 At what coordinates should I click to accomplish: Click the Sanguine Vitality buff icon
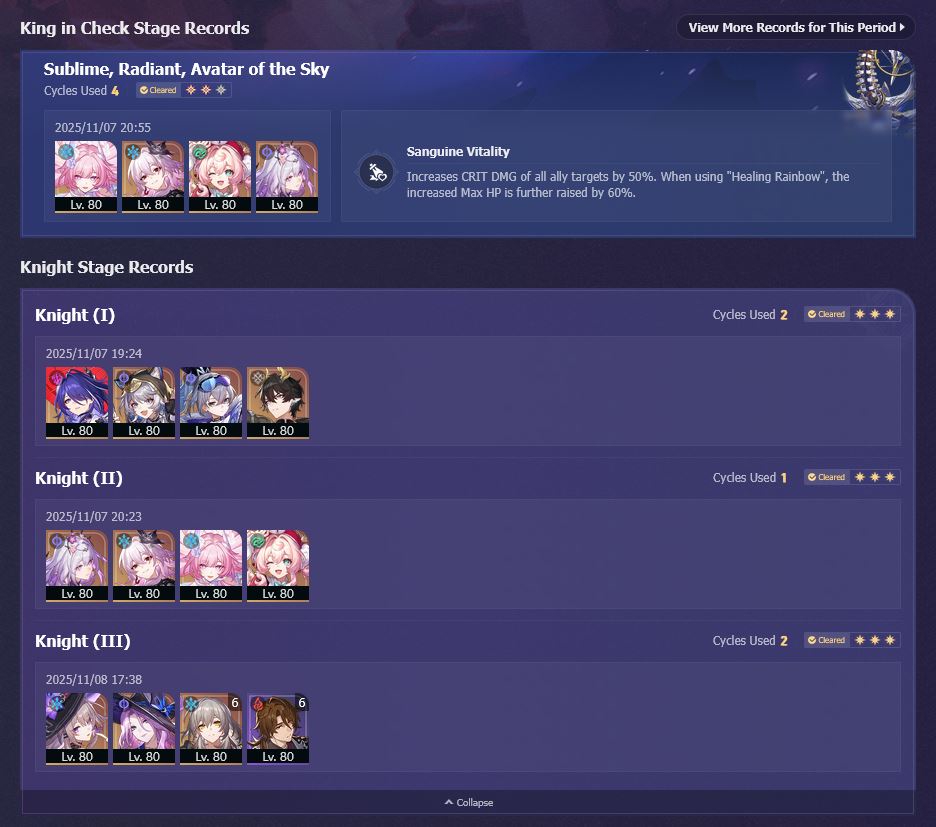[377, 173]
